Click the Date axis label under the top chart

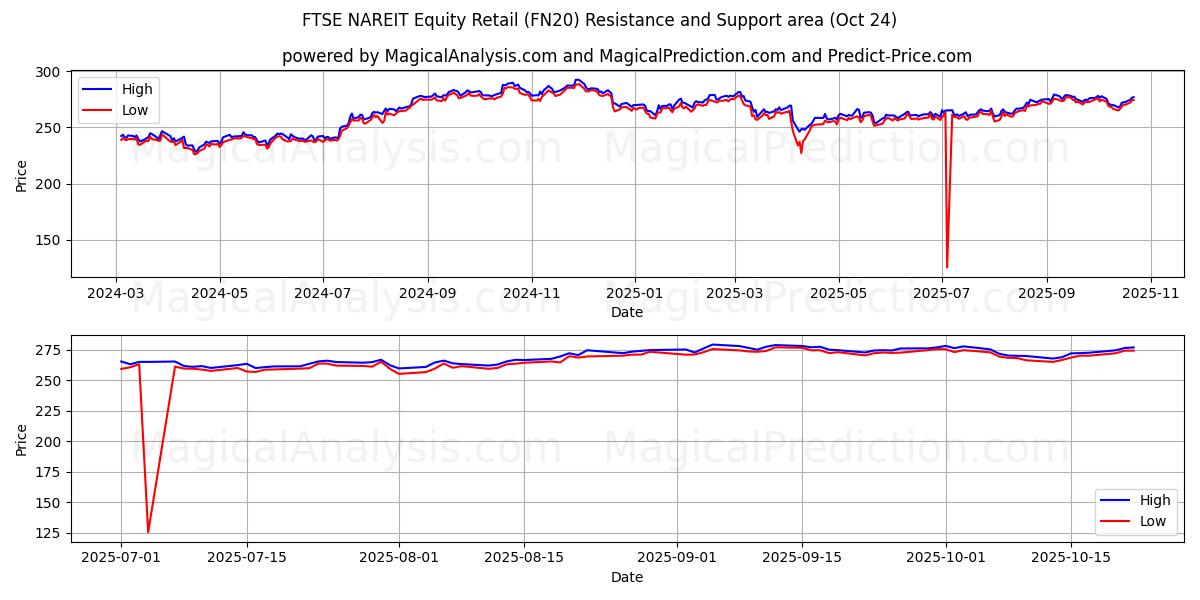point(626,312)
